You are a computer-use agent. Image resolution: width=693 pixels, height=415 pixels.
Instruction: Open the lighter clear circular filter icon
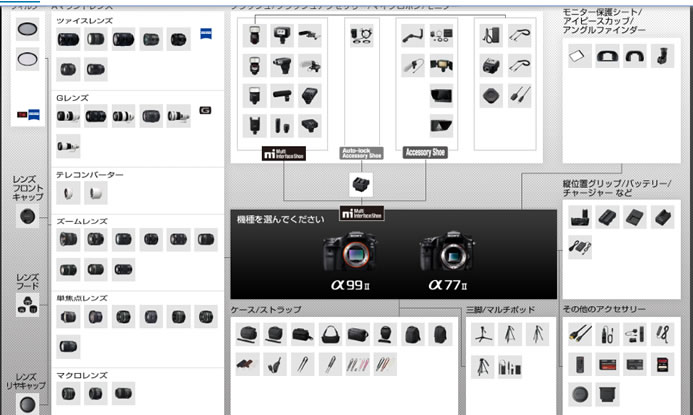[27, 59]
